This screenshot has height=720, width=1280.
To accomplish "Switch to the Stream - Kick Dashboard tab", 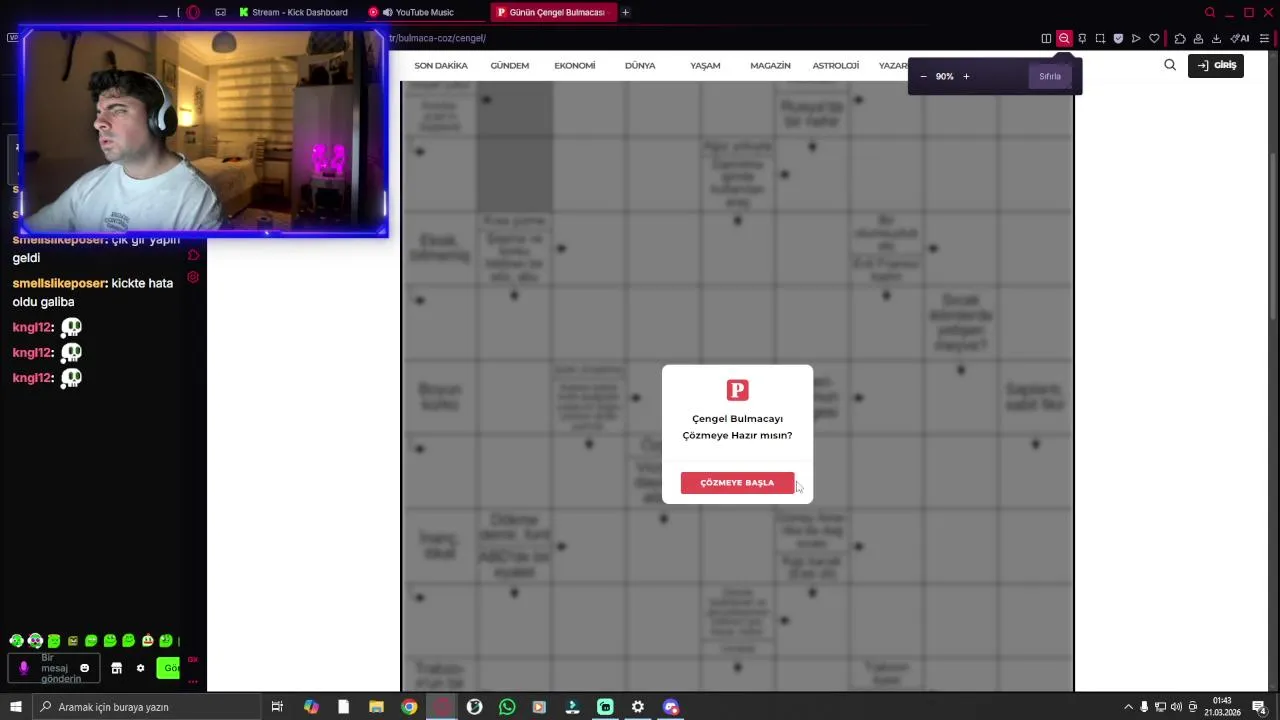I will point(294,12).
